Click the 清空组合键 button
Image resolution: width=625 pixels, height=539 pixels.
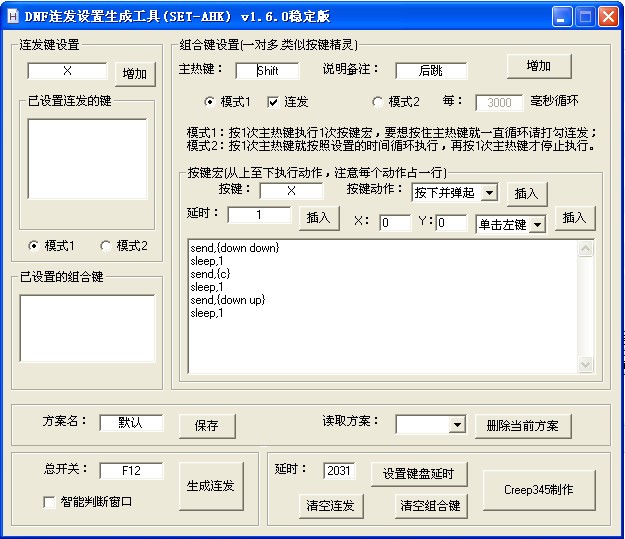click(430, 506)
